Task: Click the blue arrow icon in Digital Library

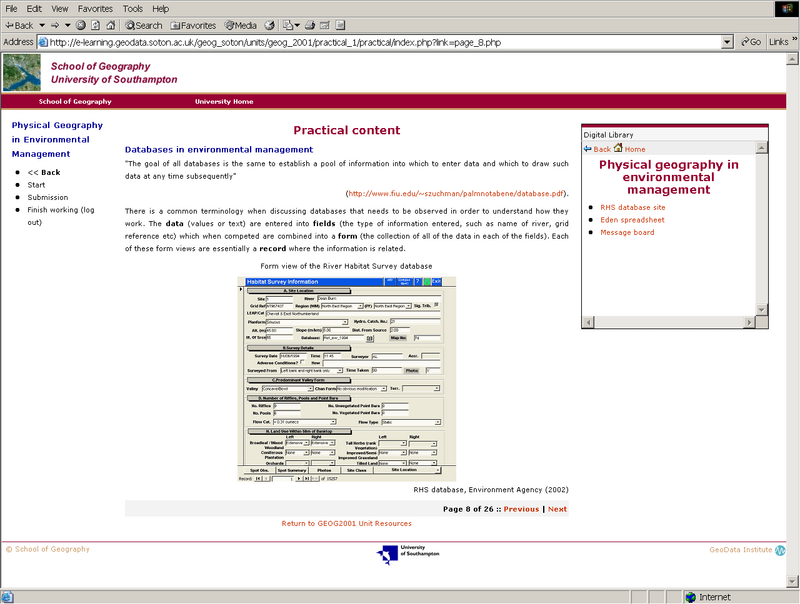Action: tap(588, 148)
